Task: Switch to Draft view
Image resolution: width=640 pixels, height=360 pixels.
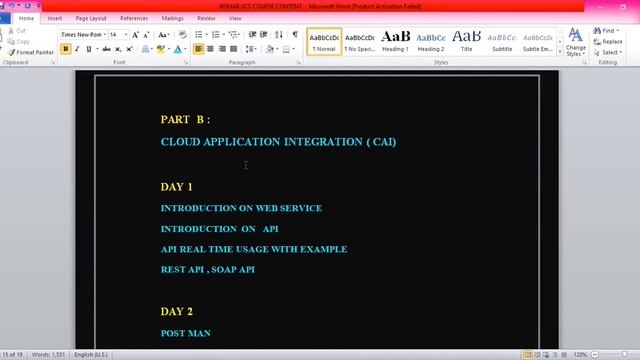Action: click(564, 355)
